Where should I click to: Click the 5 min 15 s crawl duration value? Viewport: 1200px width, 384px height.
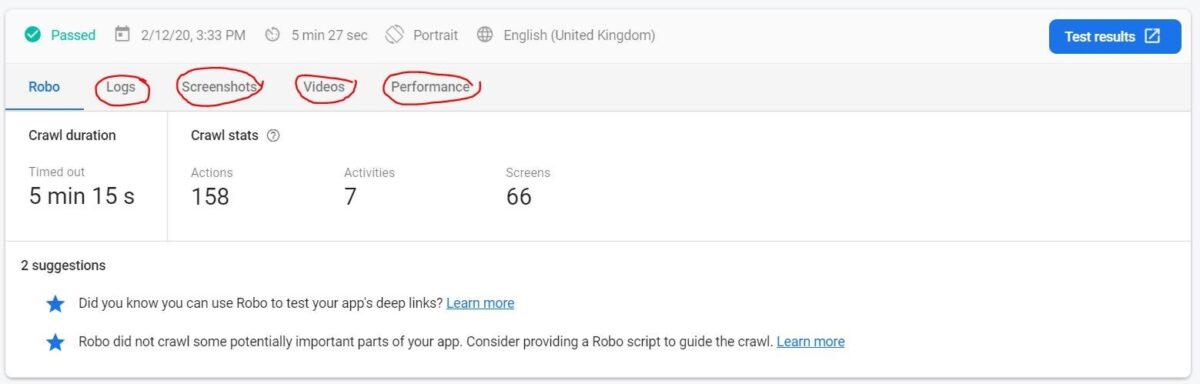coord(81,196)
